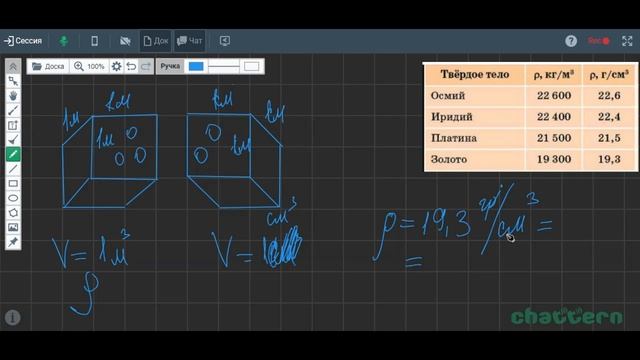Open help via the question mark icon

click(571, 41)
